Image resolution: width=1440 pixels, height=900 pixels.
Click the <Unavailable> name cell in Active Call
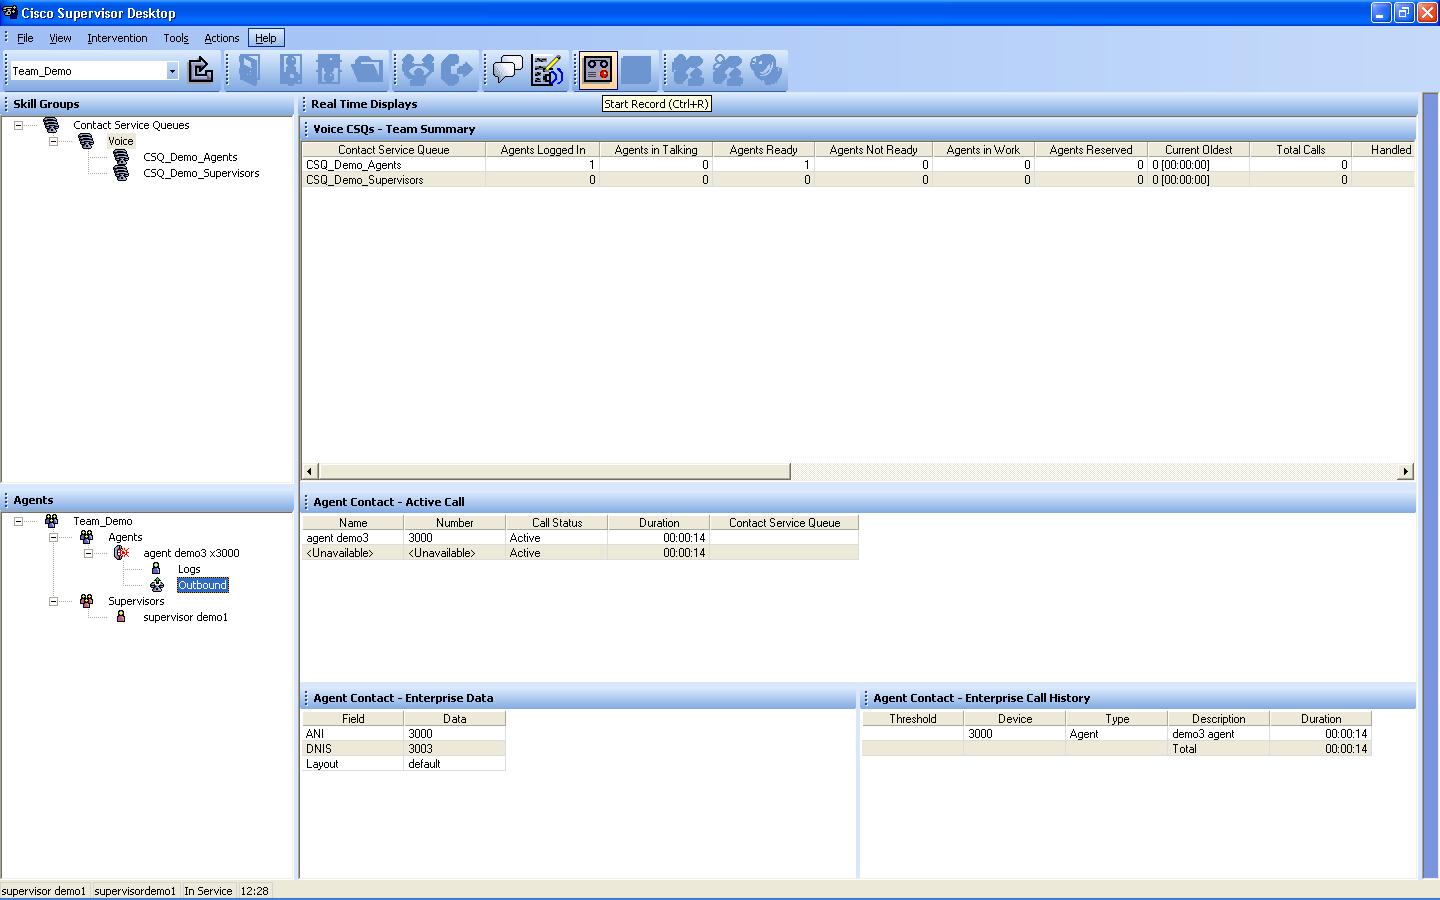click(353, 553)
